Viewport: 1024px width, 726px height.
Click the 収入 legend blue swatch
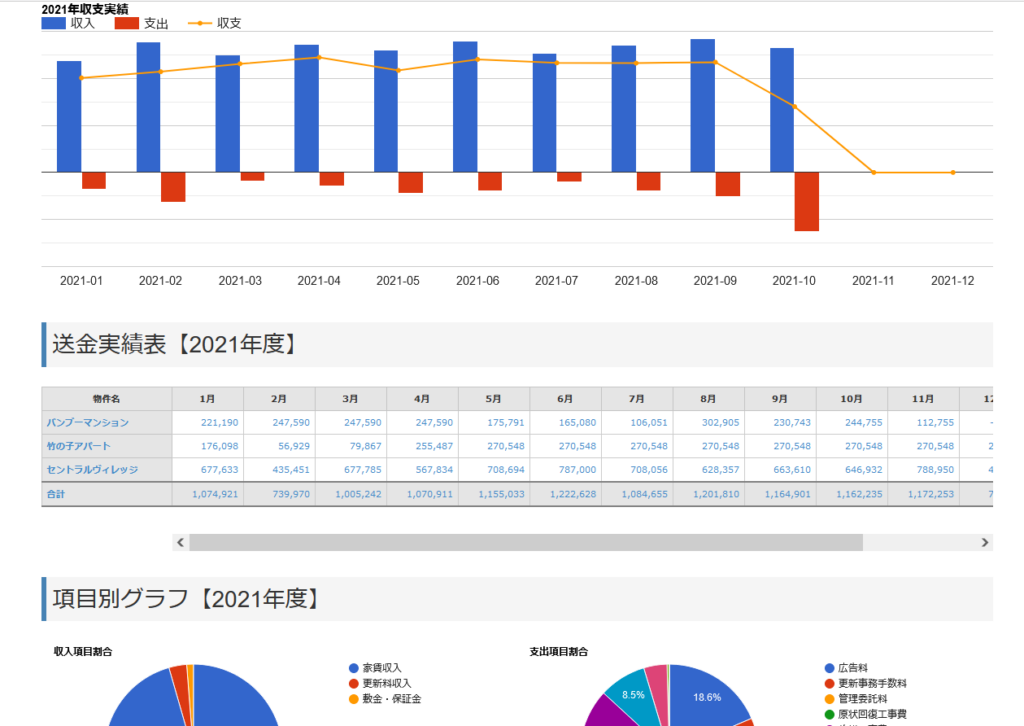pyautogui.click(x=54, y=24)
